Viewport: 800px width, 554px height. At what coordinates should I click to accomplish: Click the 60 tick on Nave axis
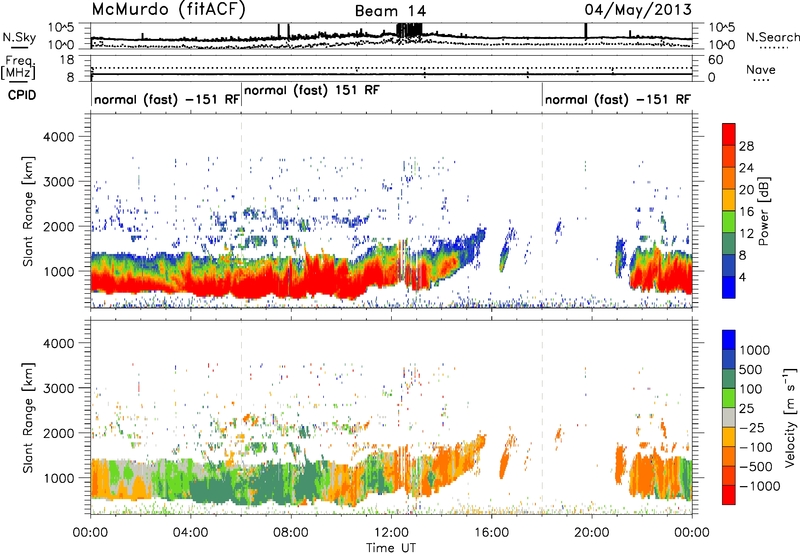[x=715, y=60]
